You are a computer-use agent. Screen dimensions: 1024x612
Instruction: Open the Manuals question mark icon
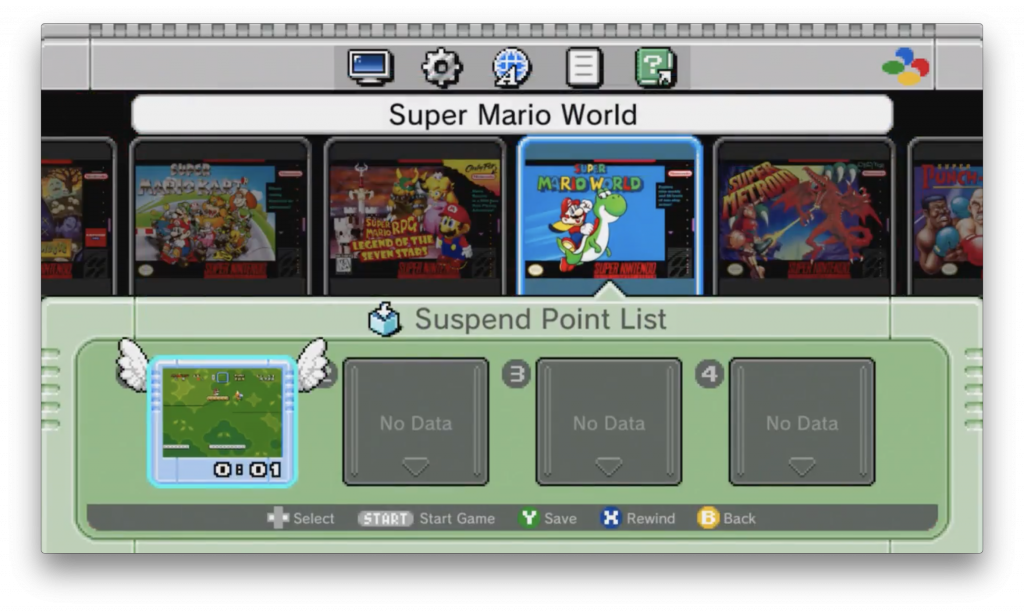(655, 68)
